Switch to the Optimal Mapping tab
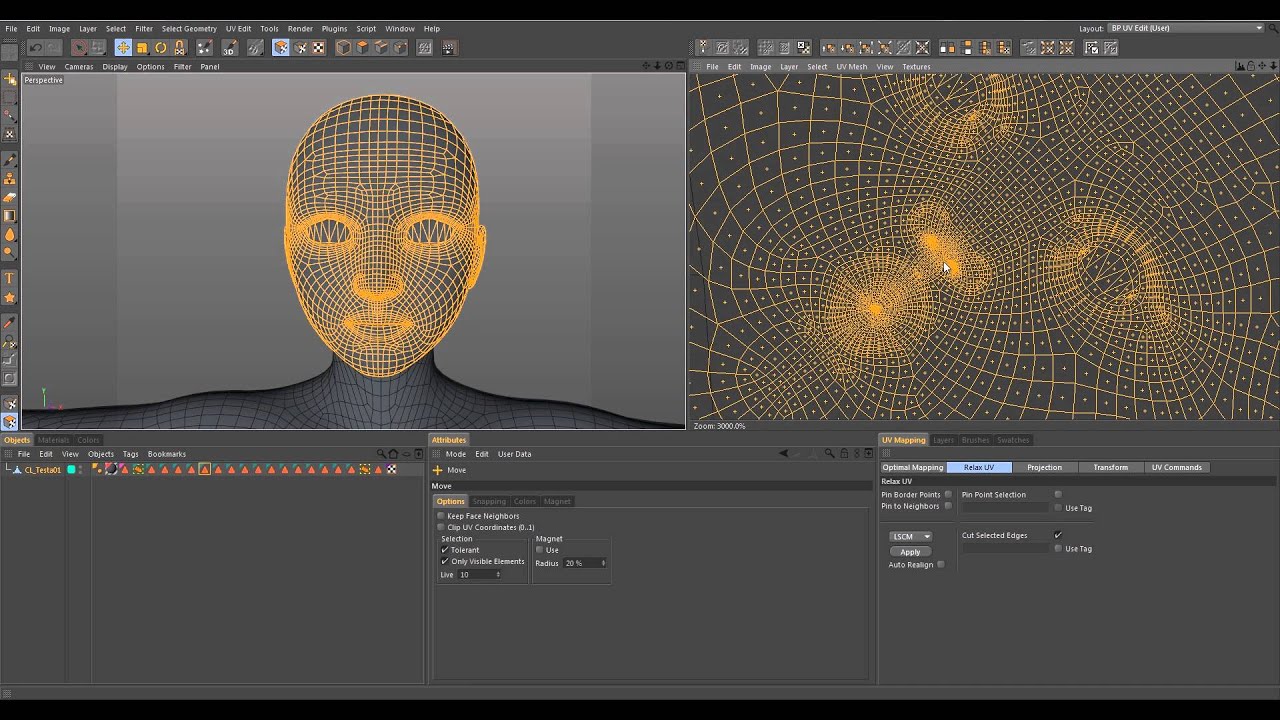This screenshot has height=720, width=1280. (x=913, y=467)
